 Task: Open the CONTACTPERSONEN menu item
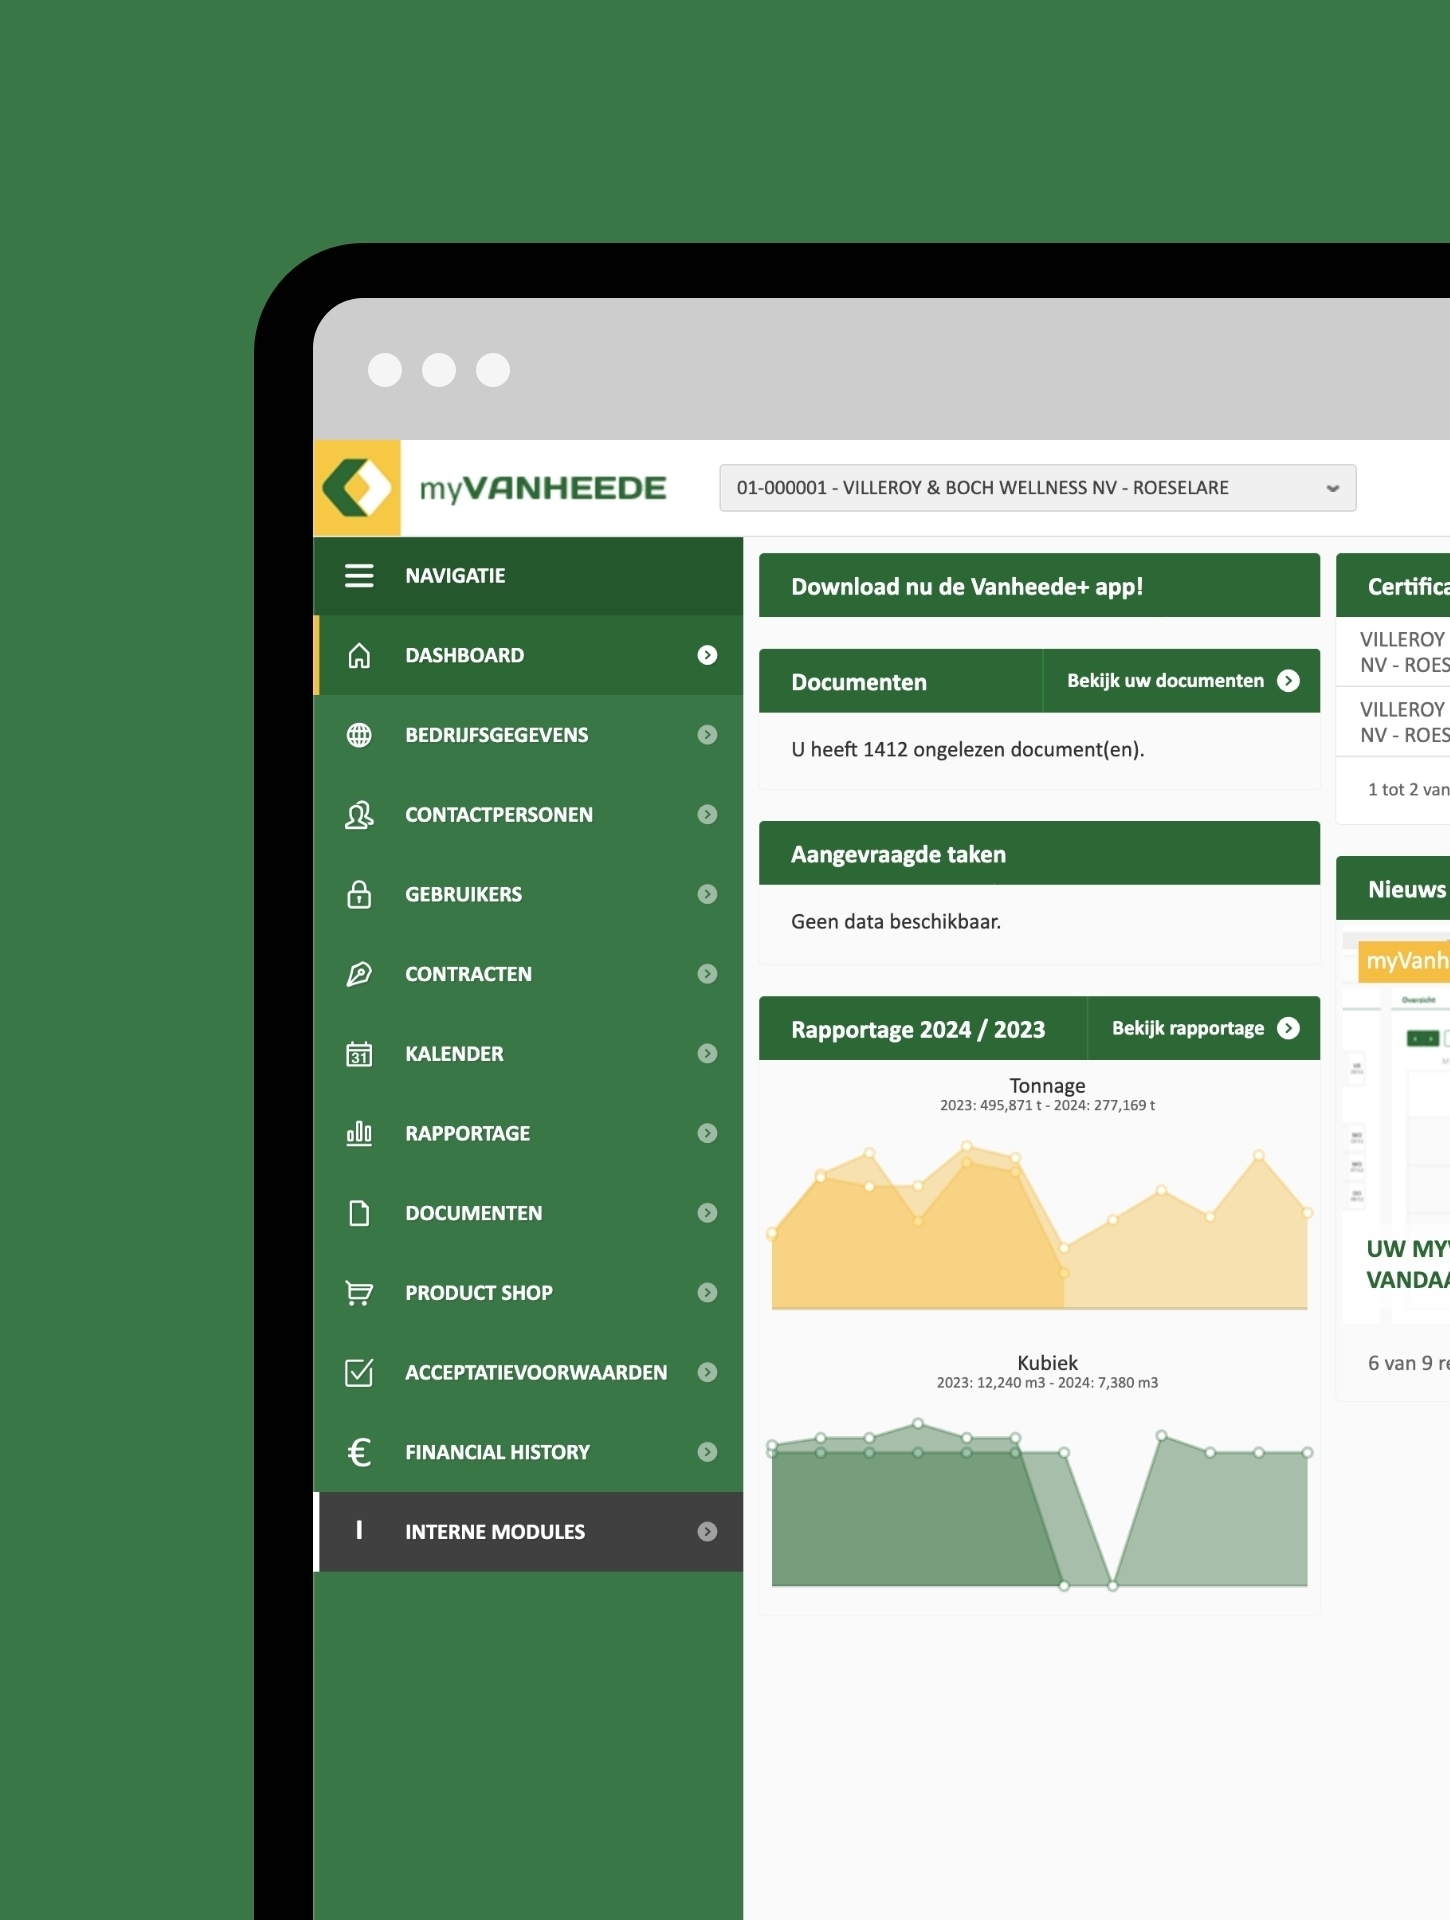click(x=529, y=815)
